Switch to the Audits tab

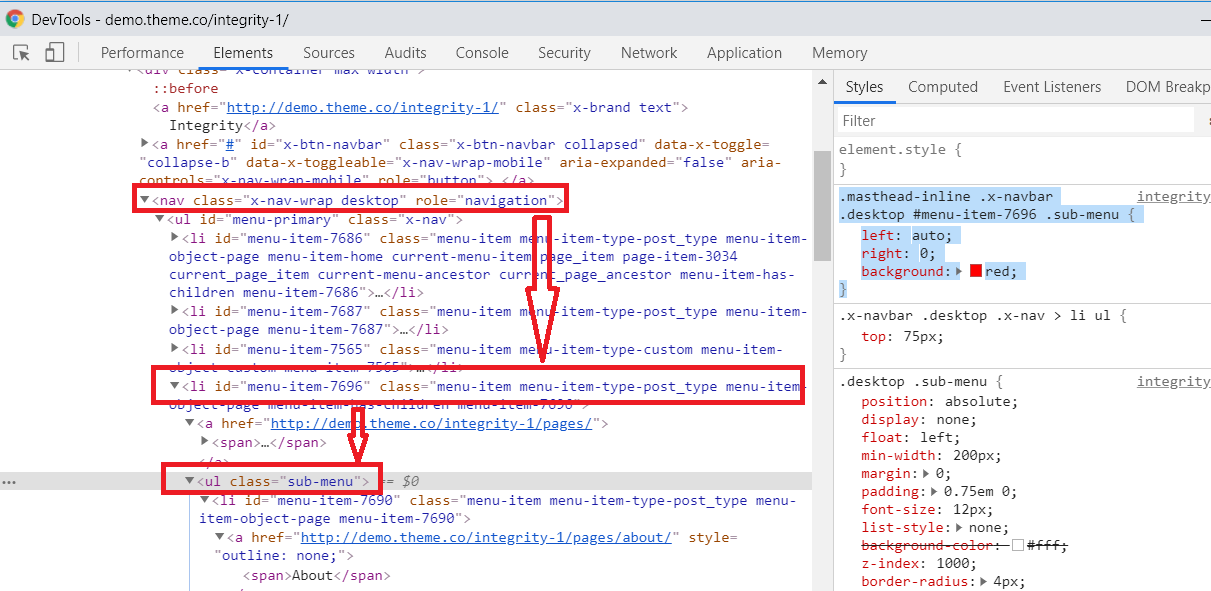coord(405,53)
